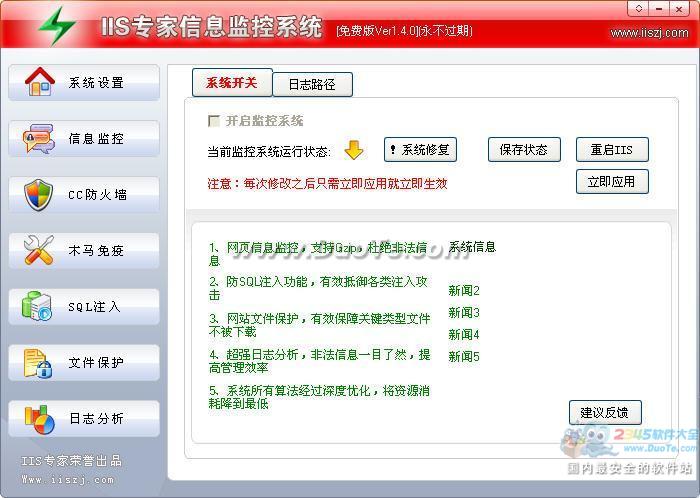The height and width of the screenshot is (498, 700).
Task: Click the 重启IIS button
Action: (x=611, y=150)
